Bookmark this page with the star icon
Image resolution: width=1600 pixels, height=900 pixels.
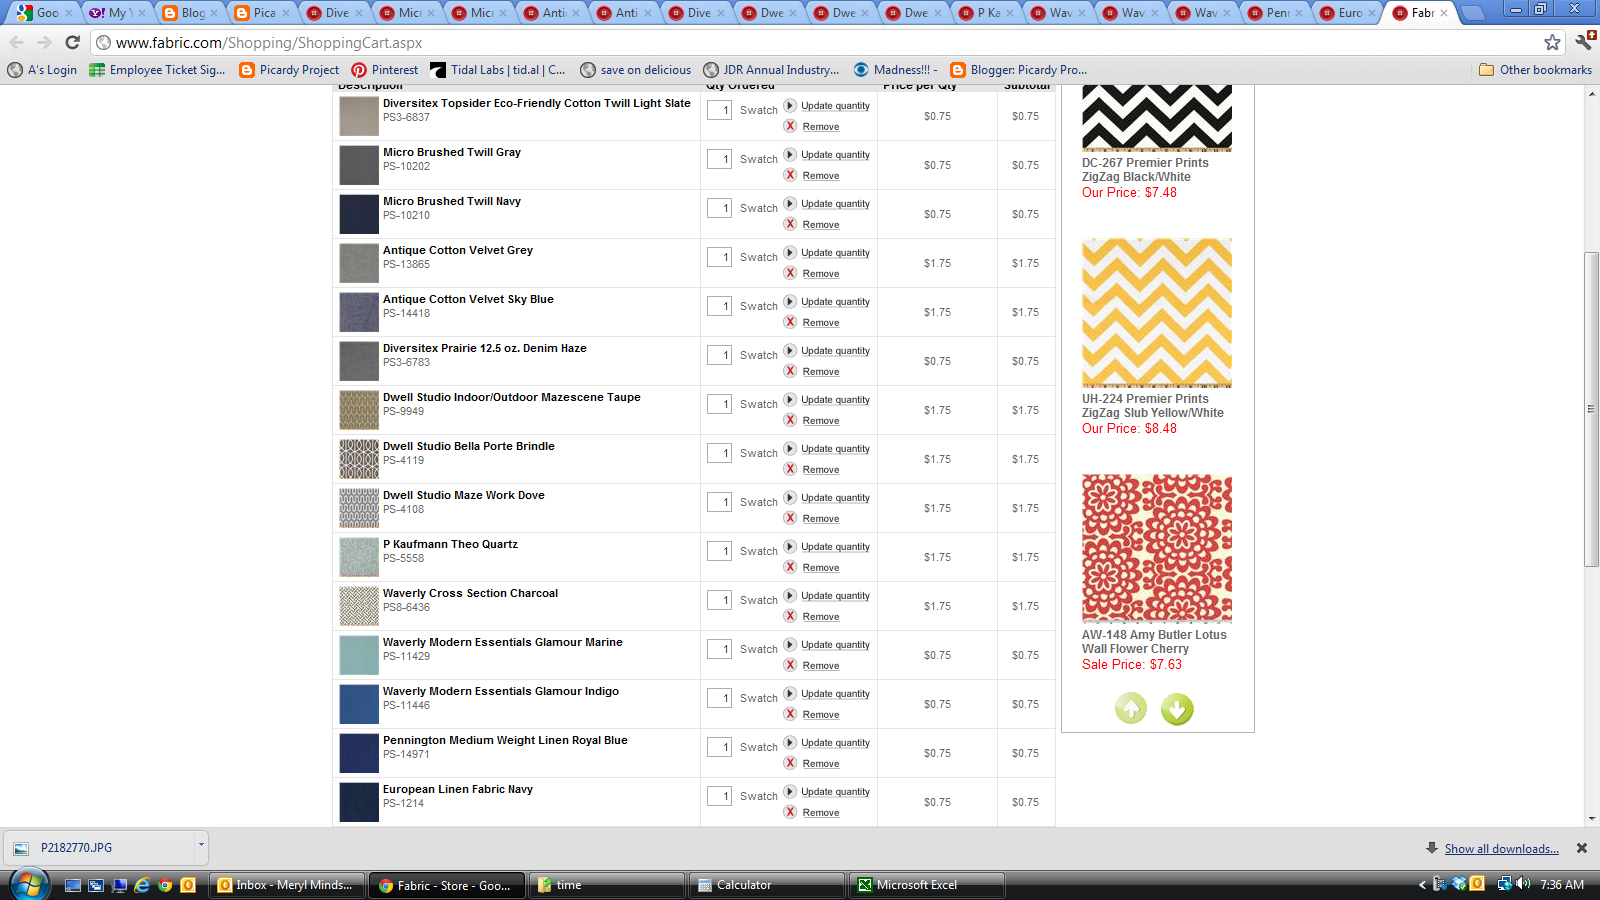tap(1552, 42)
